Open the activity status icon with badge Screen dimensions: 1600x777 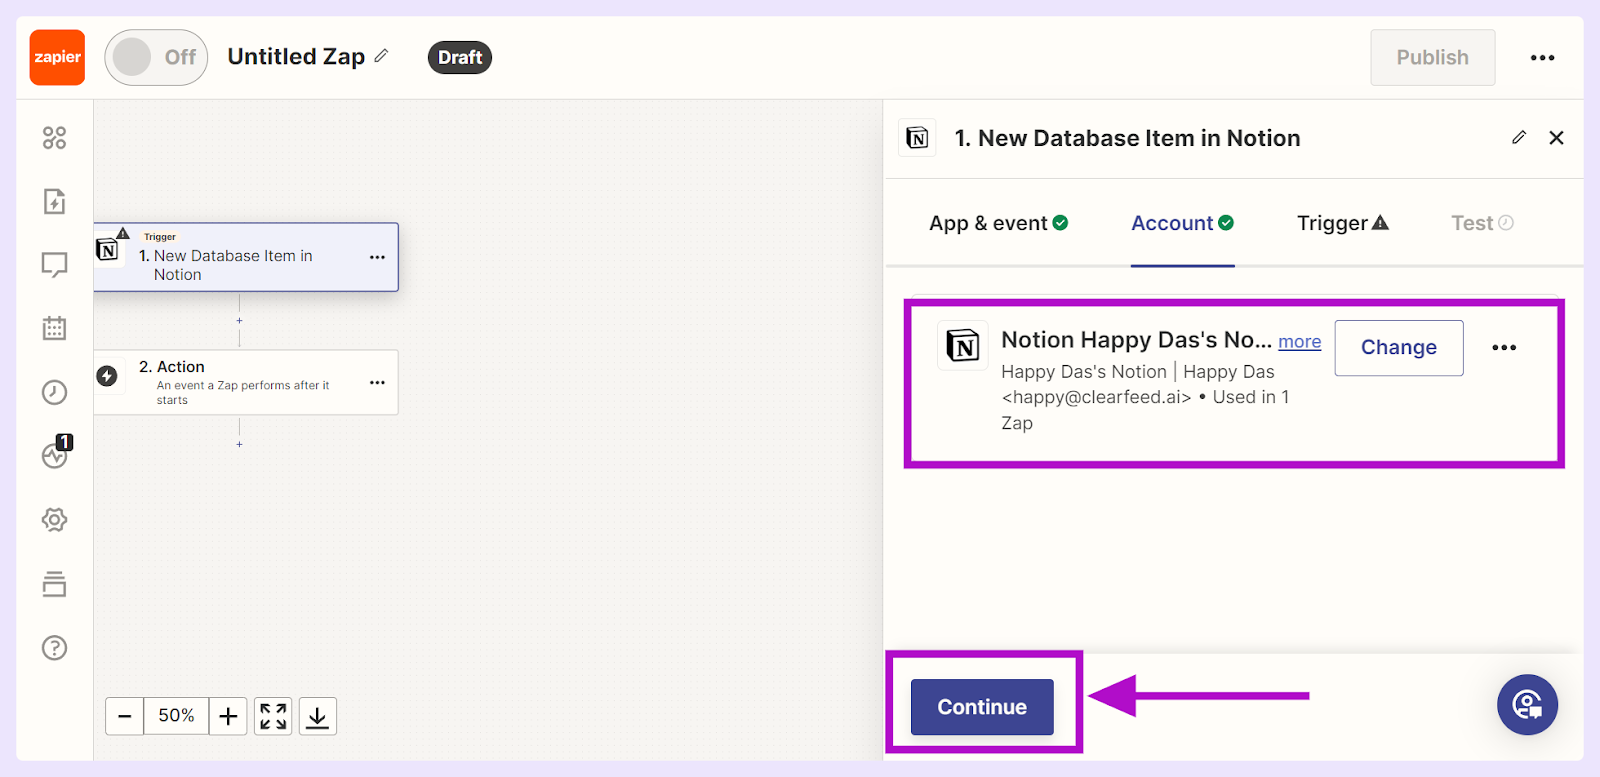pos(56,453)
